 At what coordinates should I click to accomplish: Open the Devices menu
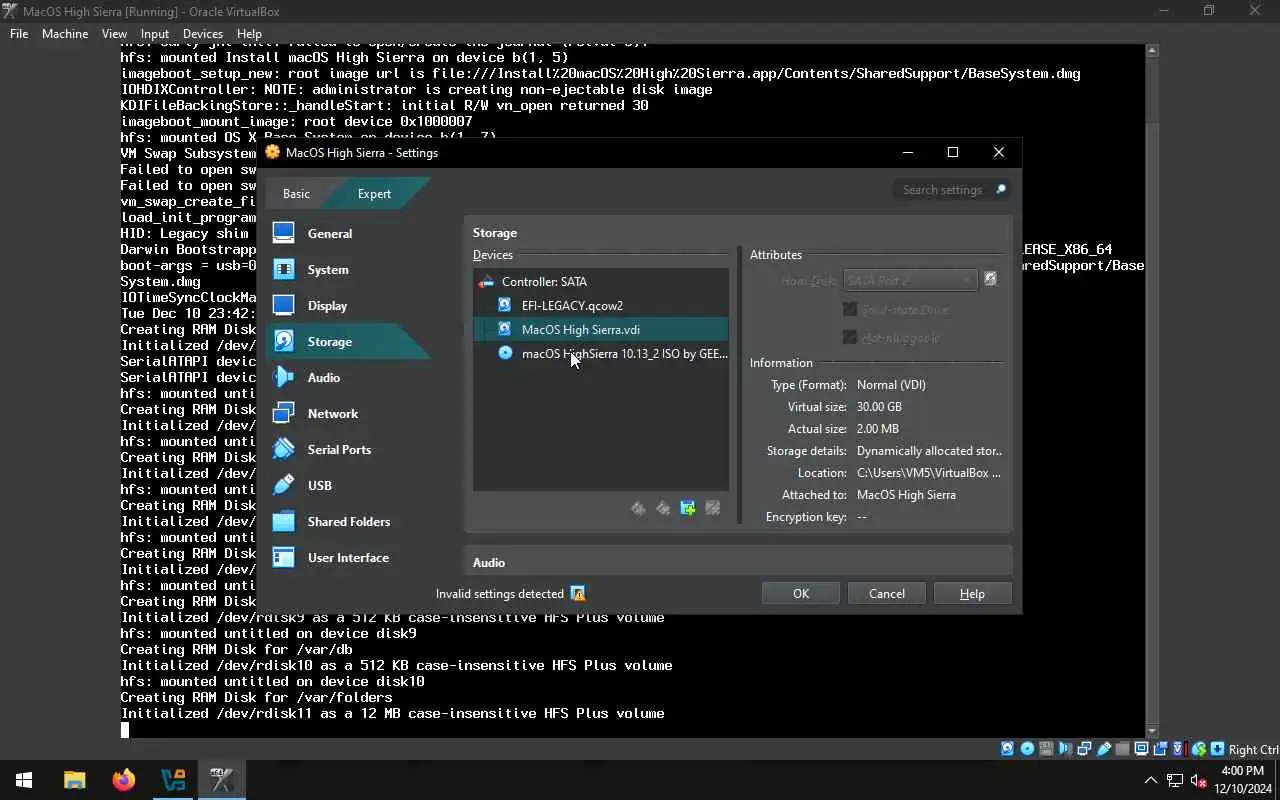tap(203, 33)
